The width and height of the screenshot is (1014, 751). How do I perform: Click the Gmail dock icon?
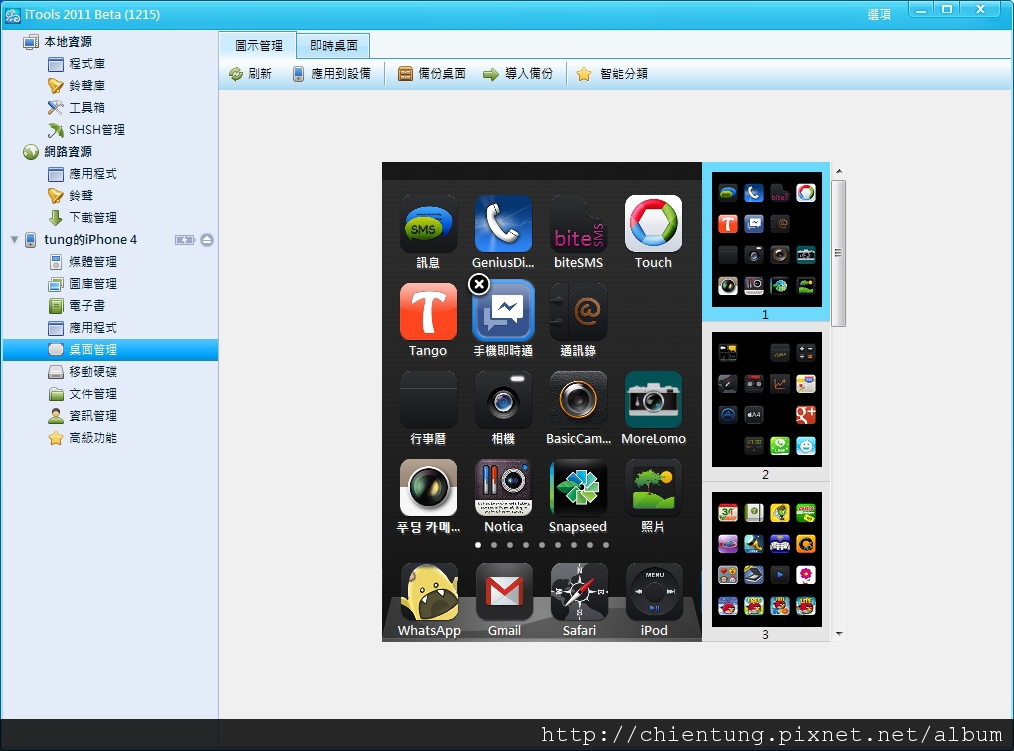click(x=504, y=592)
